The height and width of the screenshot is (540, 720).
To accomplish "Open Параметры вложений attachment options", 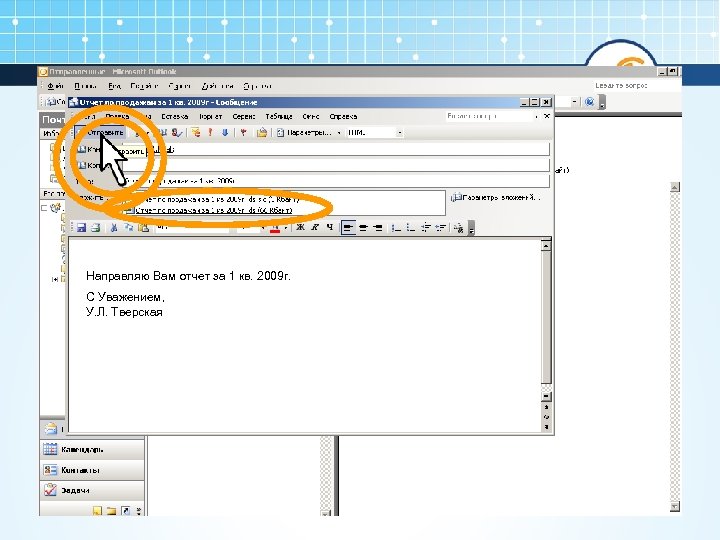I will 495,197.
